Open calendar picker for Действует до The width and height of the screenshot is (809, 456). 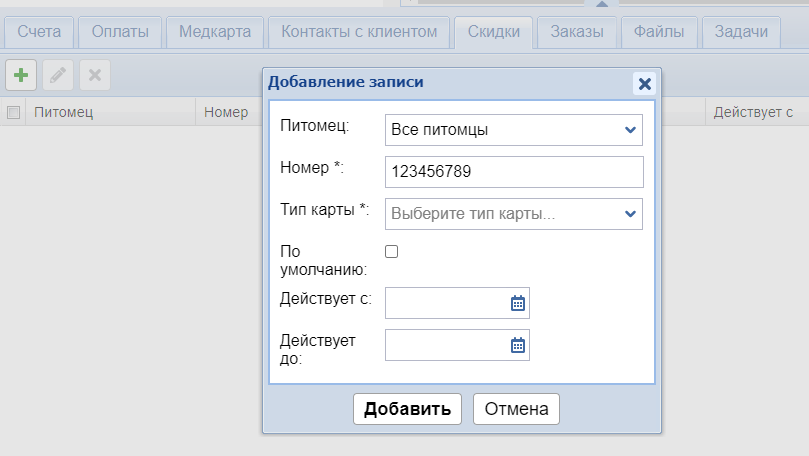(x=517, y=345)
